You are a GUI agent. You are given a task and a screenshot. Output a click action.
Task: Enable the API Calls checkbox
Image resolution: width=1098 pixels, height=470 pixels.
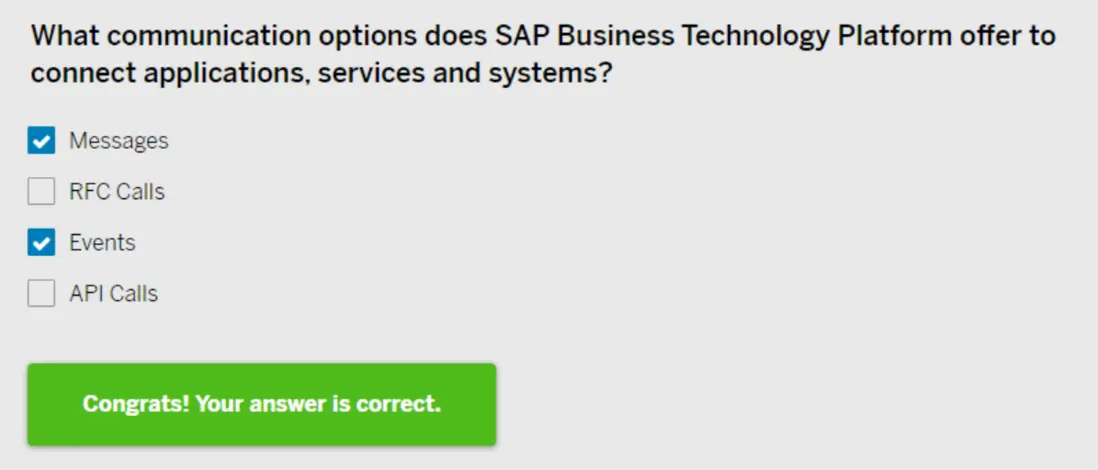41,293
